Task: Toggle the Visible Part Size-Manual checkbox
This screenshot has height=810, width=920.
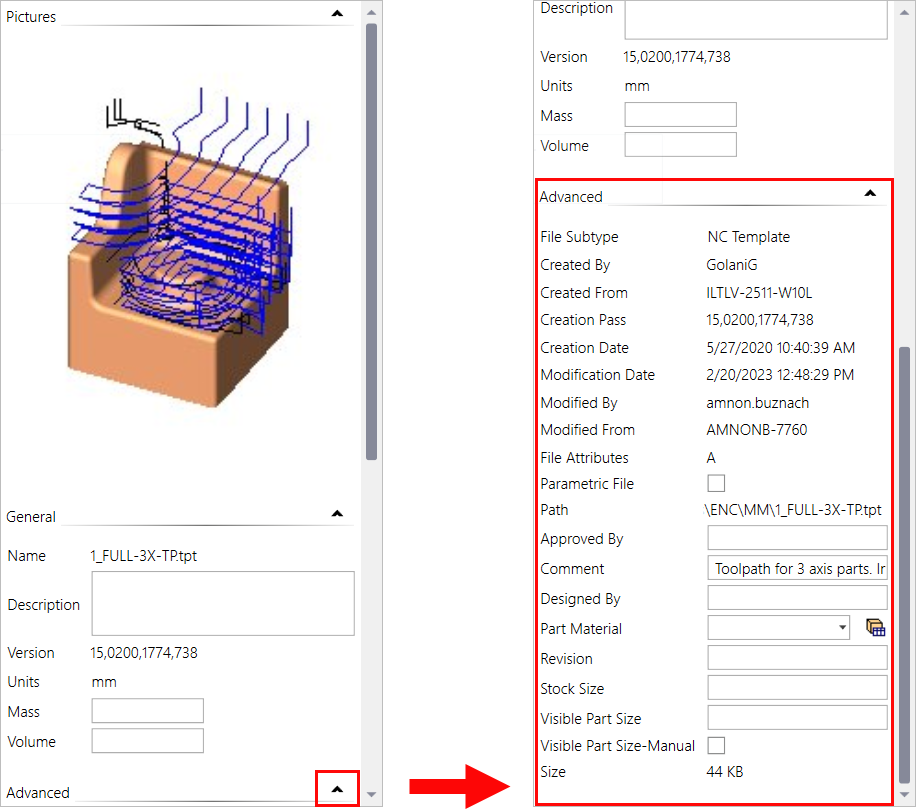Action: (716, 745)
